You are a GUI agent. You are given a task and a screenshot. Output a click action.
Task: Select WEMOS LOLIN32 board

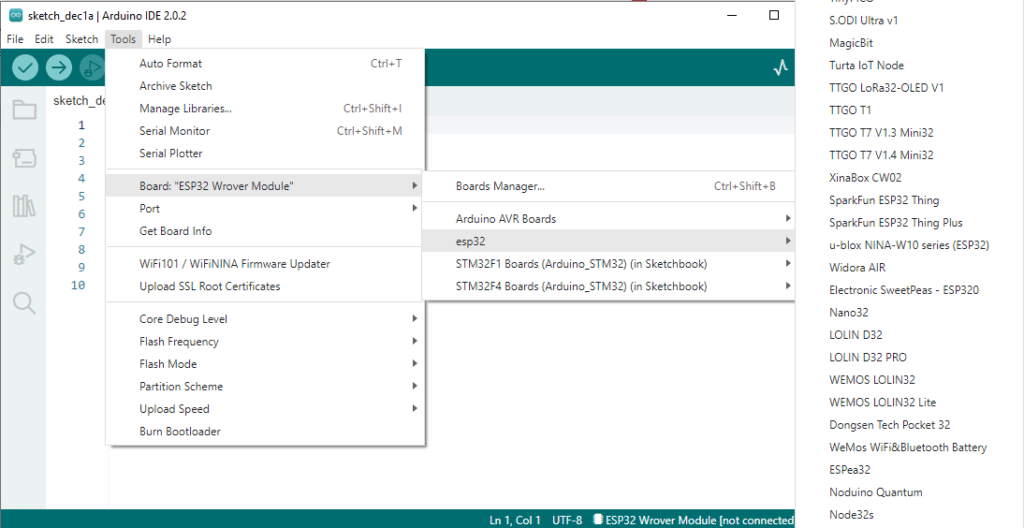pyautogui.click(x=872, y=380)
